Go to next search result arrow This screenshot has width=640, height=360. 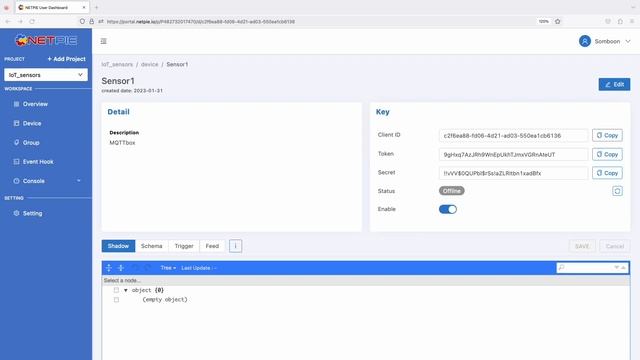click(616, 268)
